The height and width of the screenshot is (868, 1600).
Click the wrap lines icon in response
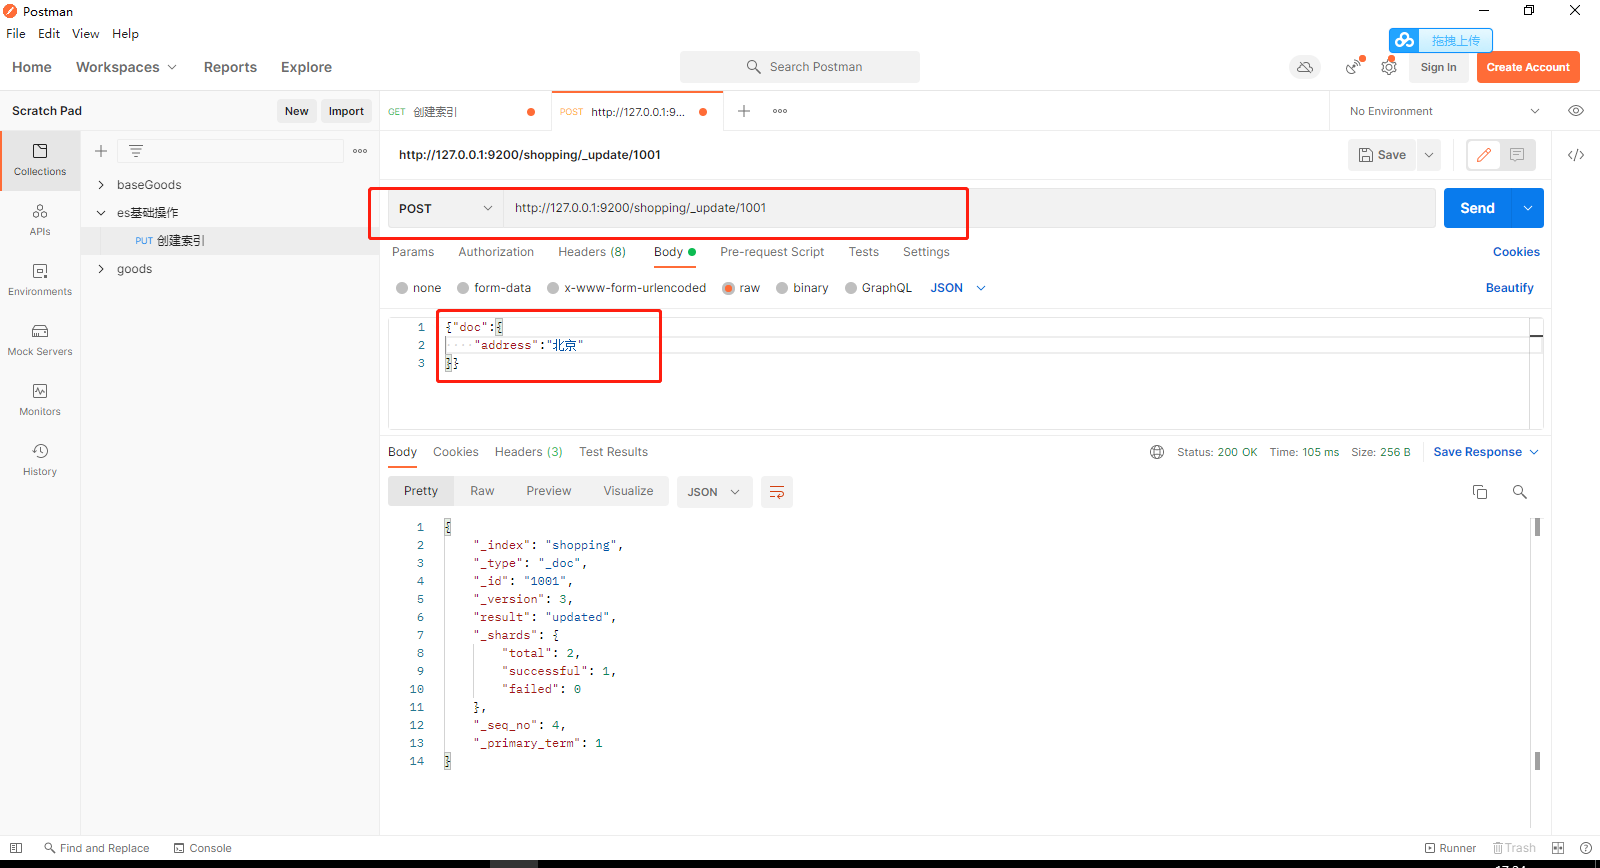(x=777, y=492)
